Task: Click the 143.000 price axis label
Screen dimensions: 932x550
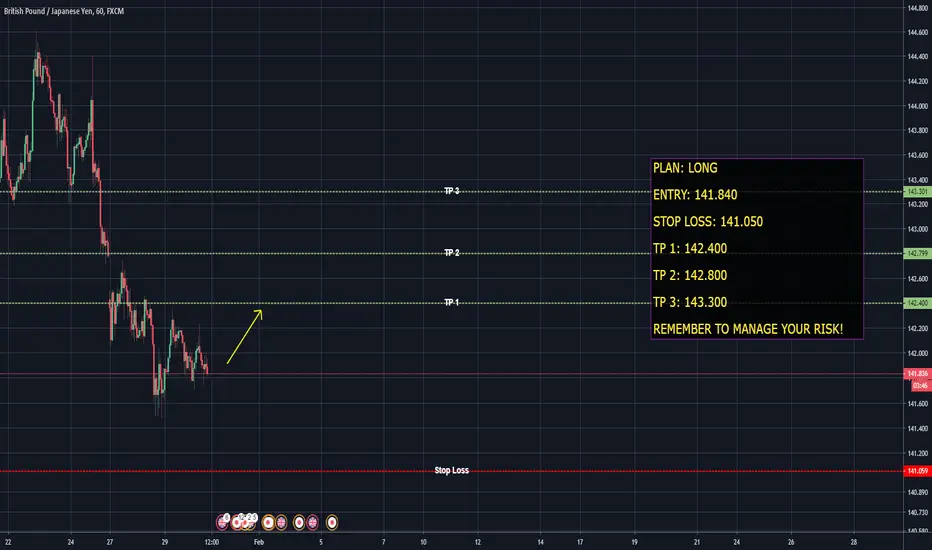Action: [x=918, y=229]
